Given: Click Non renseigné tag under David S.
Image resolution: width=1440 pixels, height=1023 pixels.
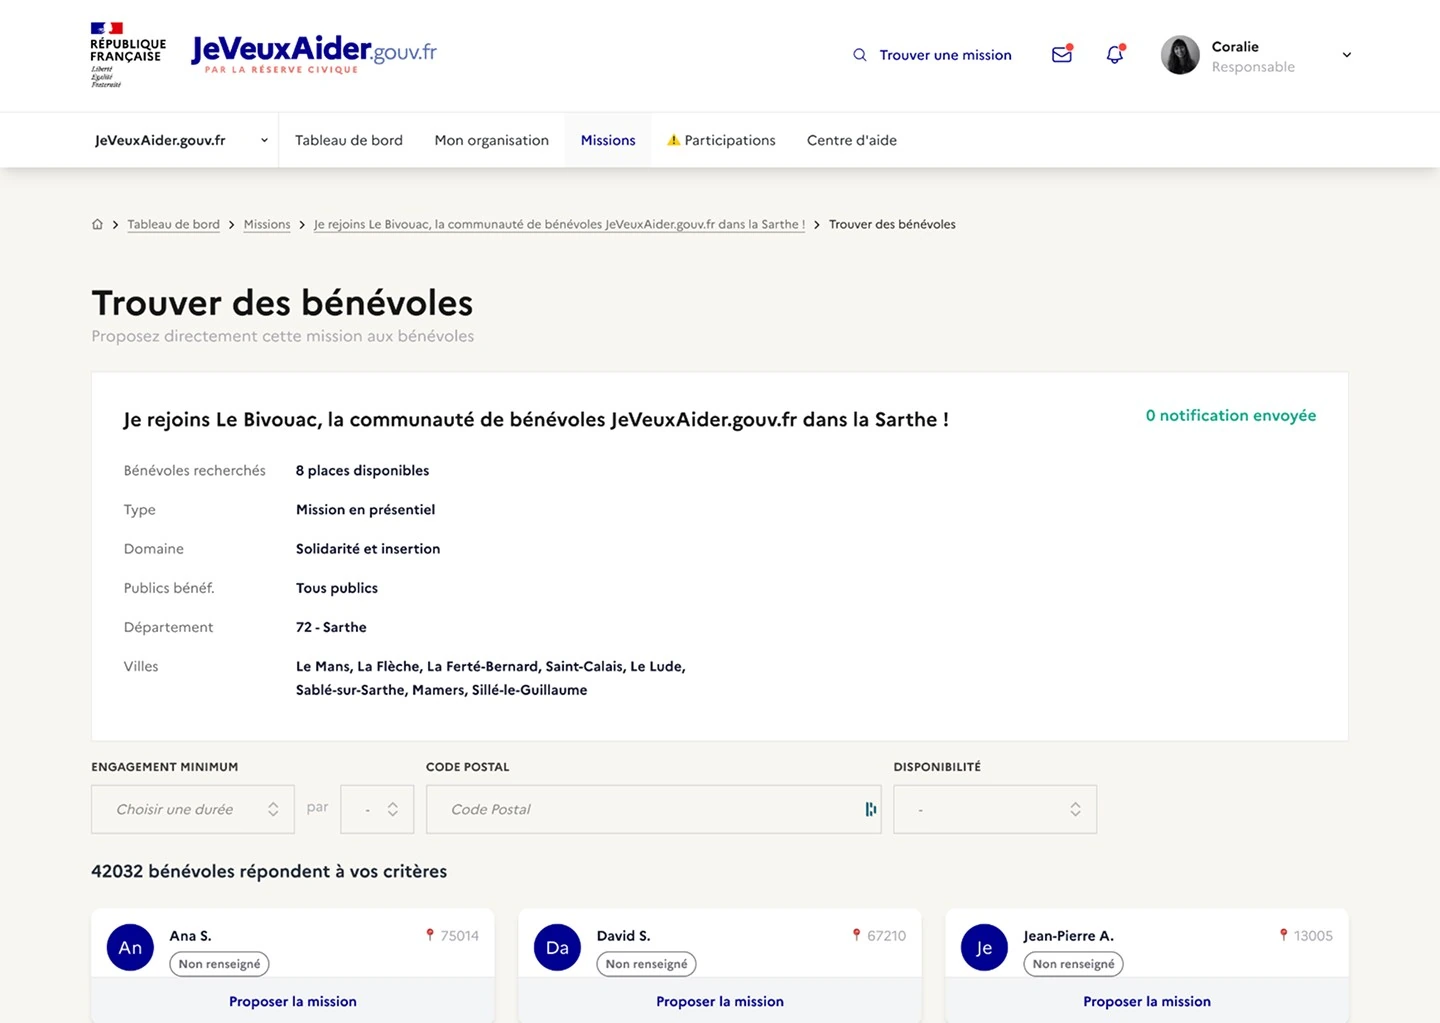Looking at the screenshot, I should point(646,964).
